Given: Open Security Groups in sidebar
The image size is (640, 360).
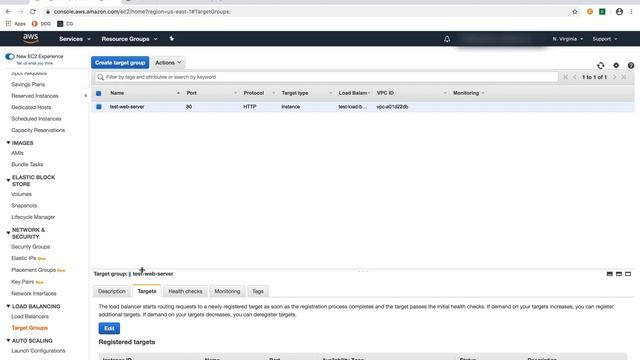Looking at the screenshot, I should click(x=31, y=247).
